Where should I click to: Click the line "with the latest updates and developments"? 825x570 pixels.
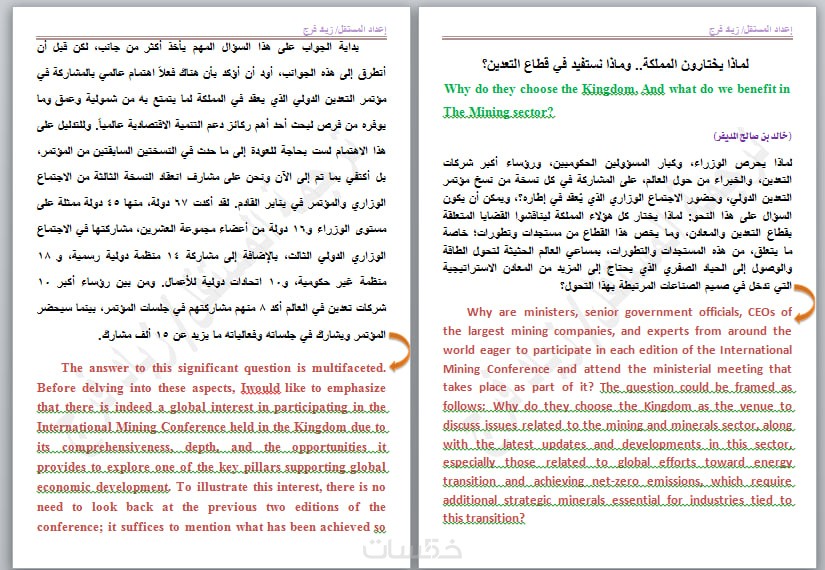tap(617, 444)
